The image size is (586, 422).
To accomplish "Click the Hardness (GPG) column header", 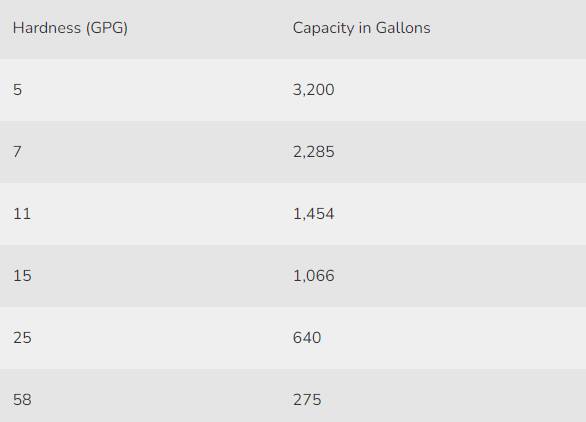I will click(x=70, y=28).
